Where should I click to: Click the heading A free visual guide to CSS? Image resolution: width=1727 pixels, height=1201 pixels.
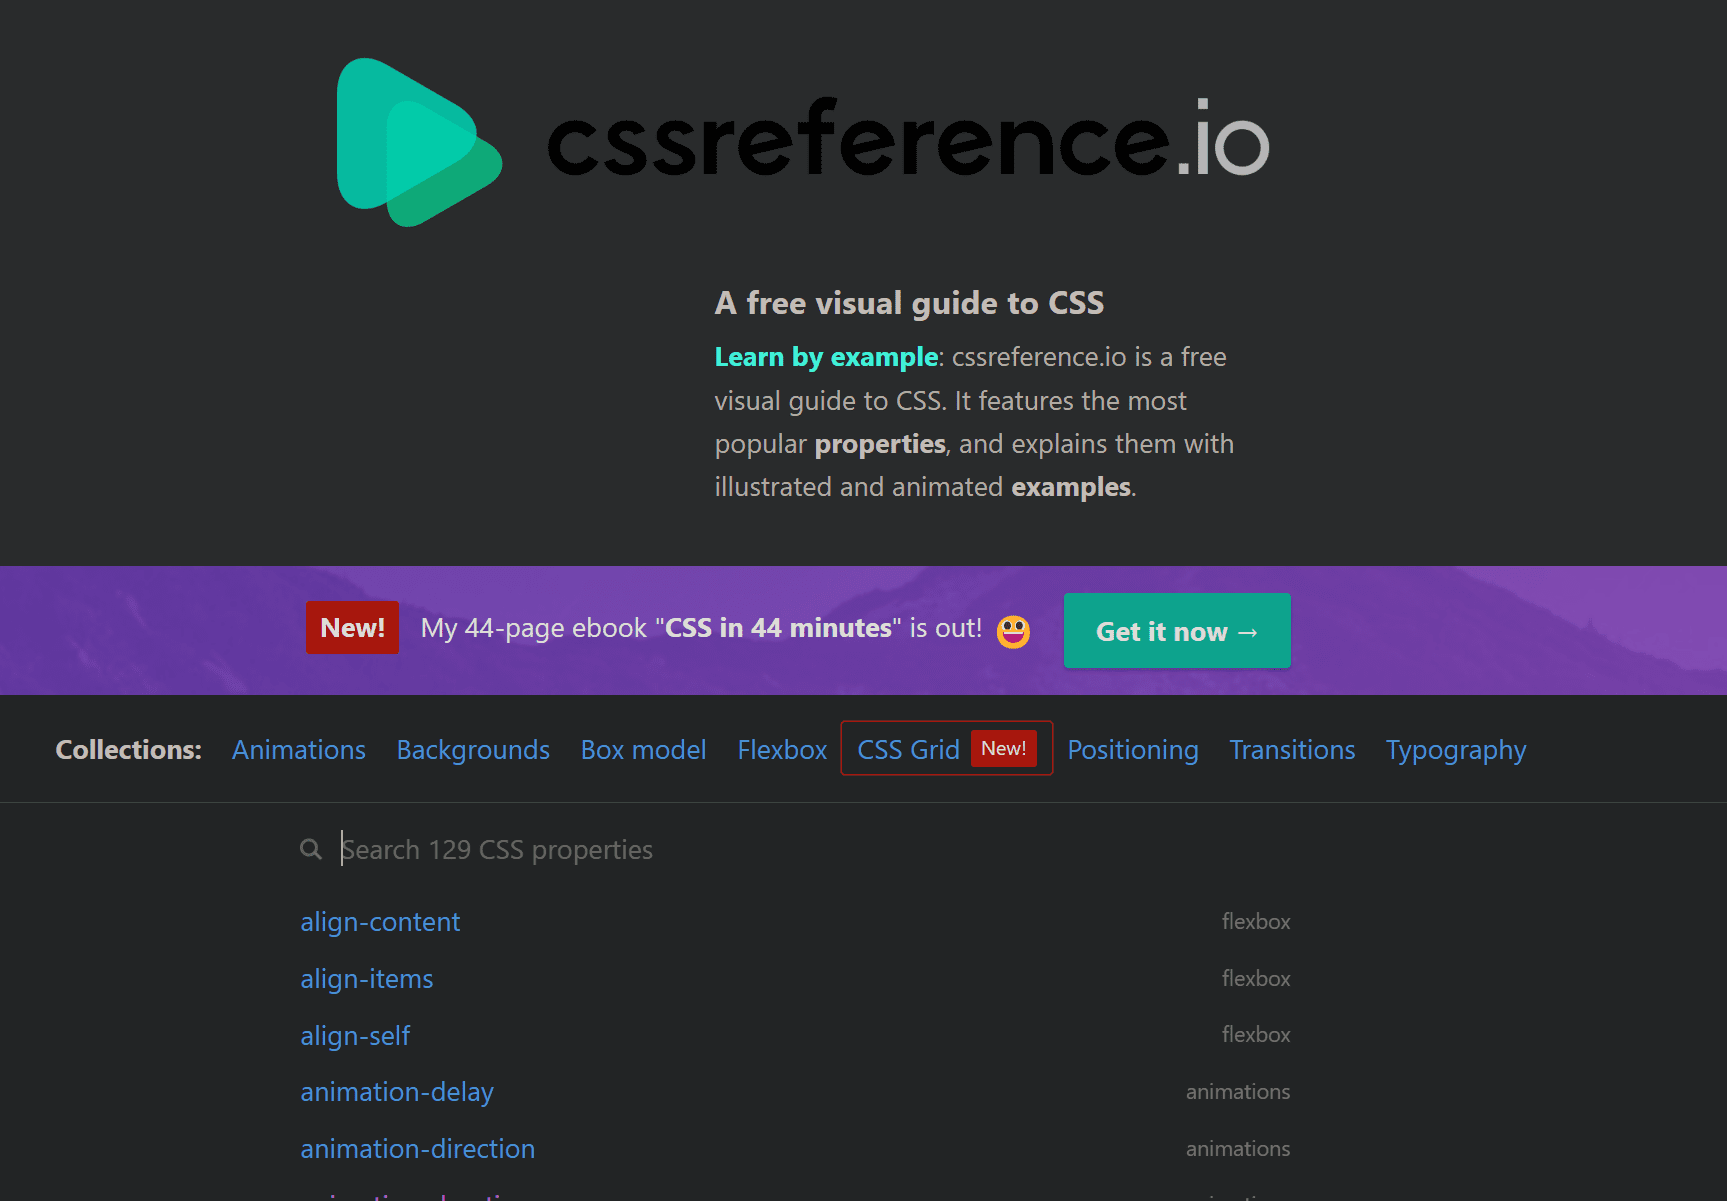point(909,303)
